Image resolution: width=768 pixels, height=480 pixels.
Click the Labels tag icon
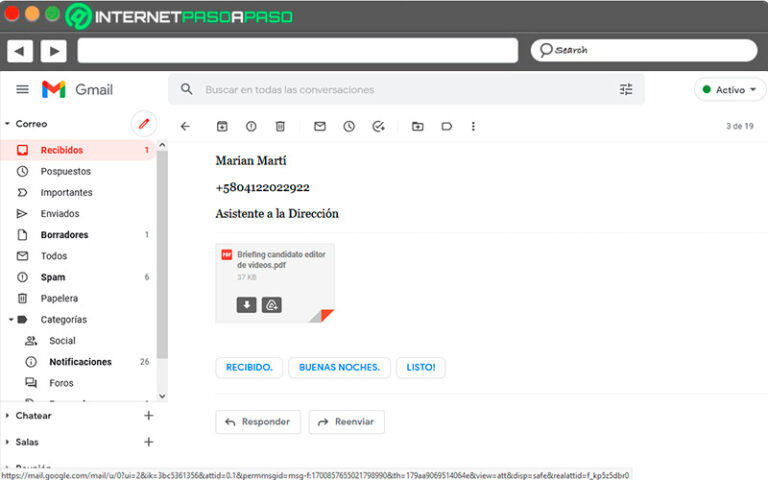[446, 126]
